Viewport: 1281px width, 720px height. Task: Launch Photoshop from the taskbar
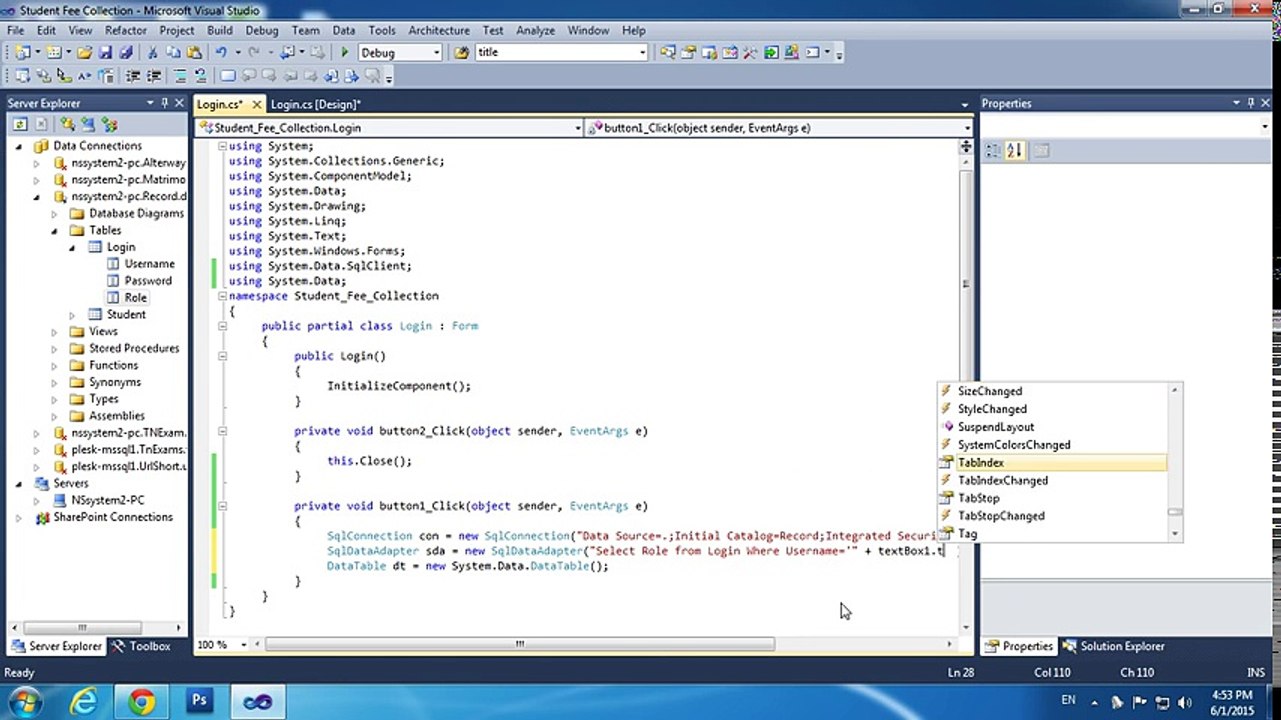pyautogui.click(x=199, y=701)
